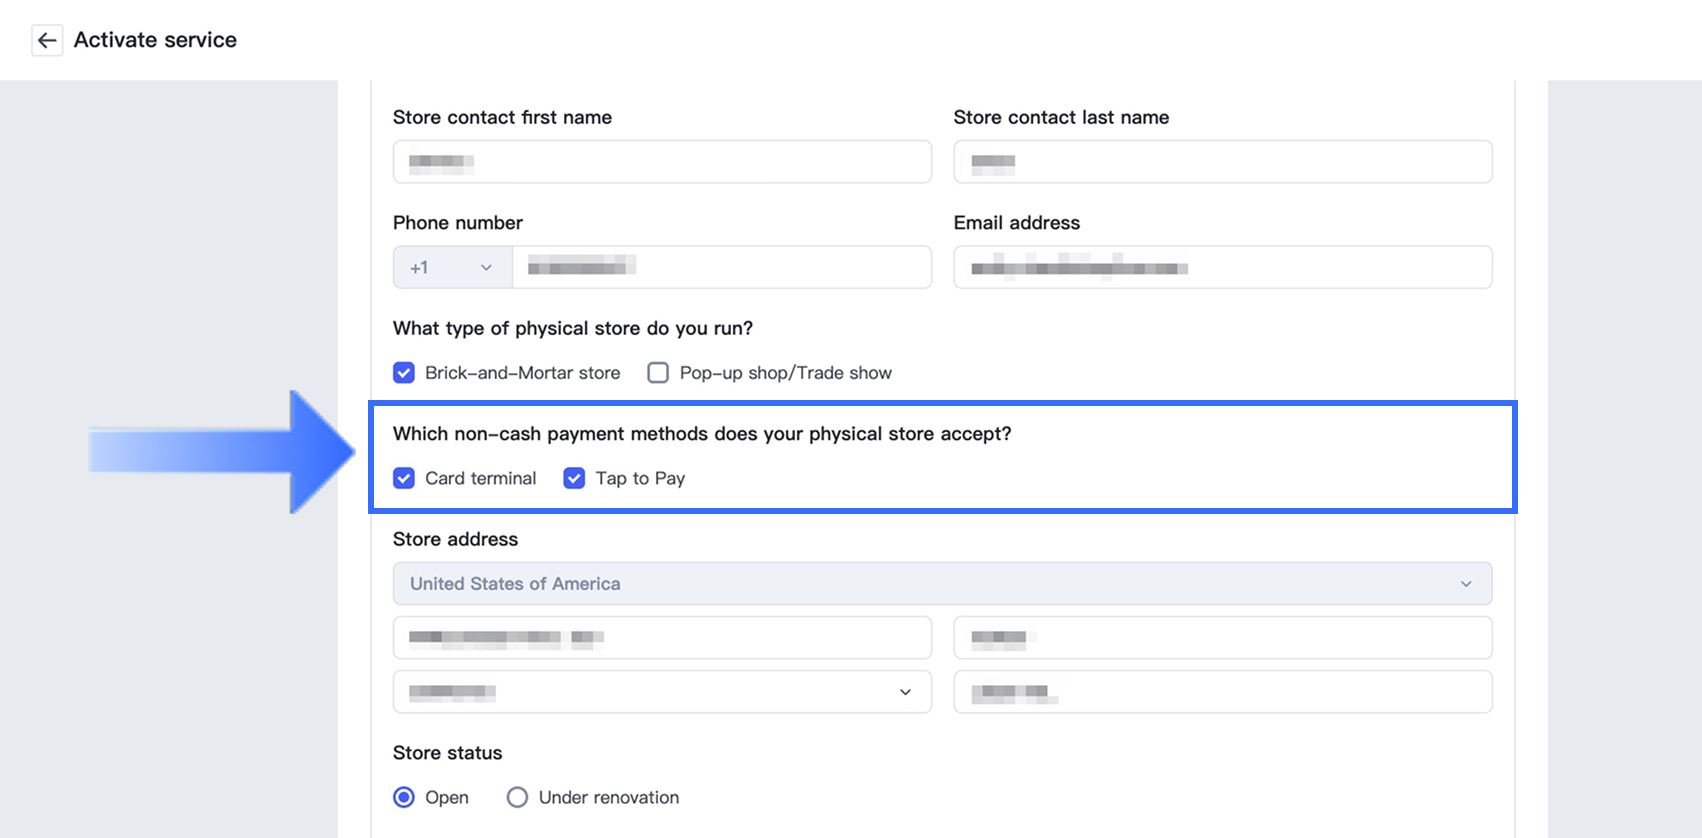Uncheck the Card terminal checkbox

point(404,478)
